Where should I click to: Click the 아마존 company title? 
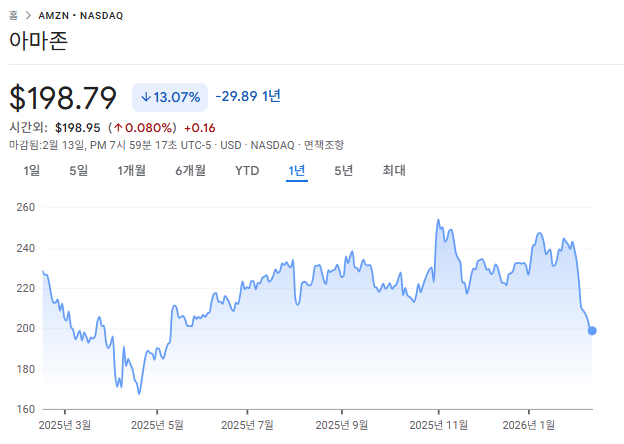[39, 40]
